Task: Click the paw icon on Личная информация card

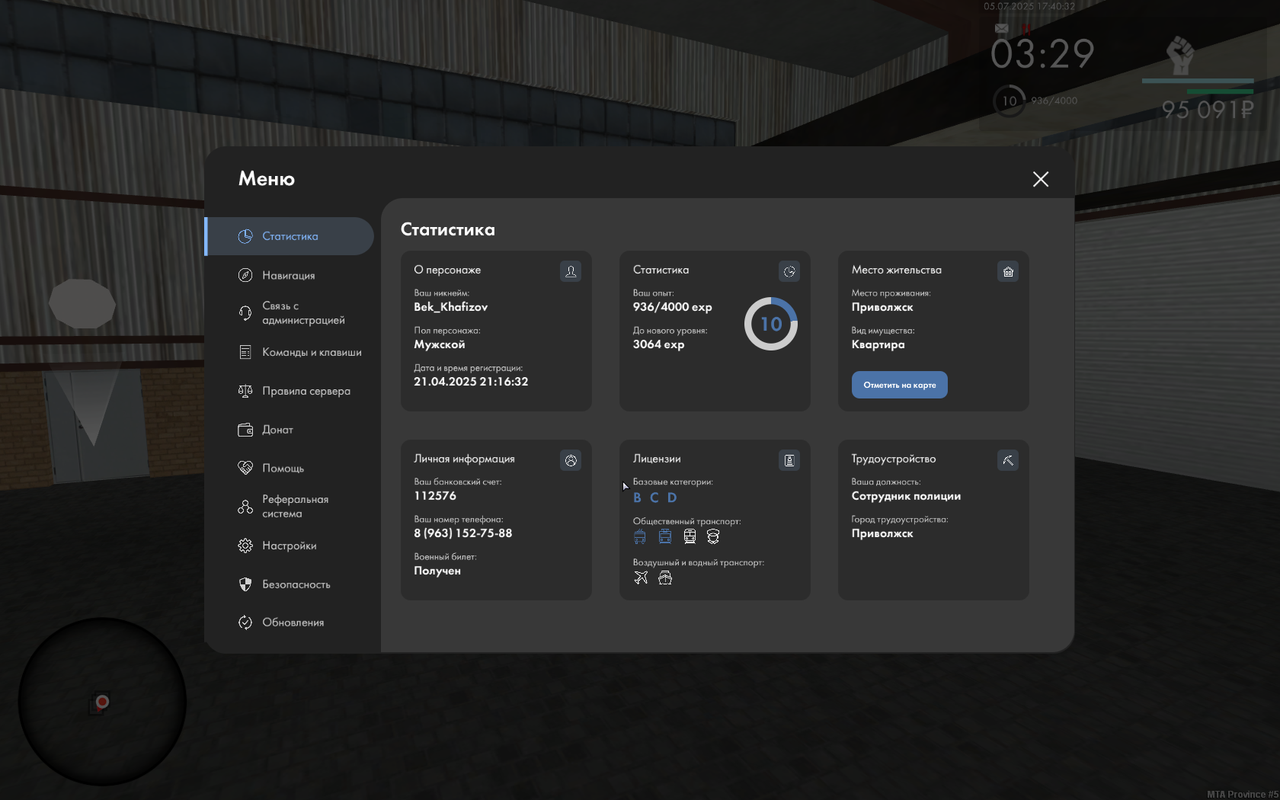Action: [570, 460]
